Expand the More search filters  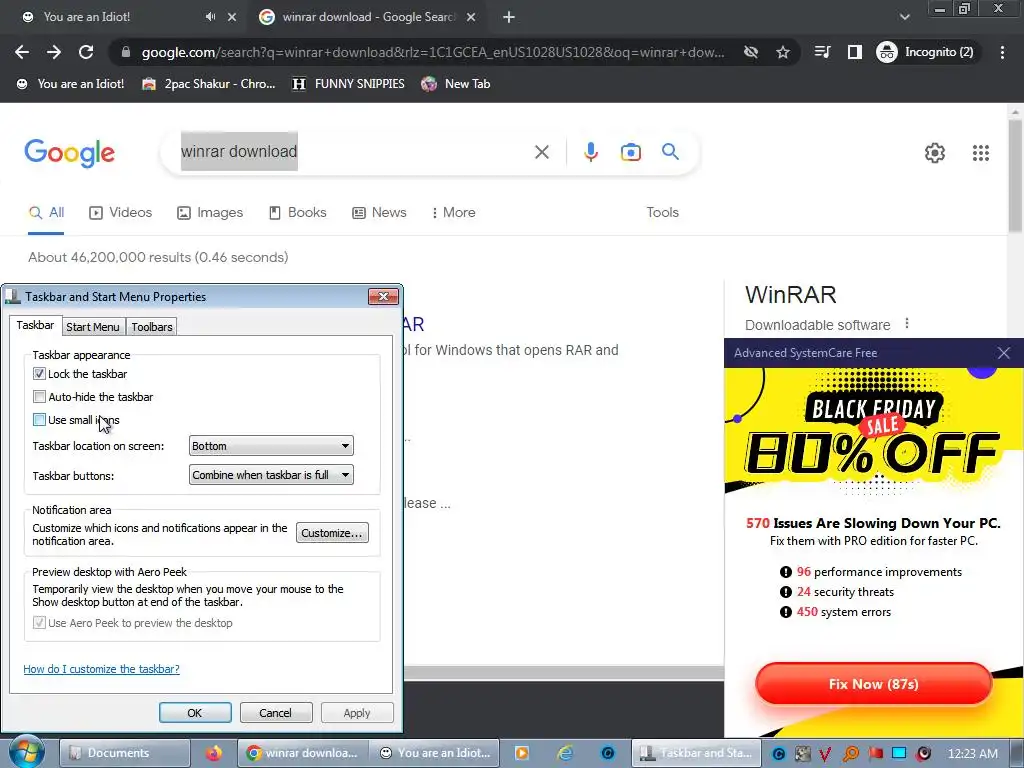pos(453,213)
